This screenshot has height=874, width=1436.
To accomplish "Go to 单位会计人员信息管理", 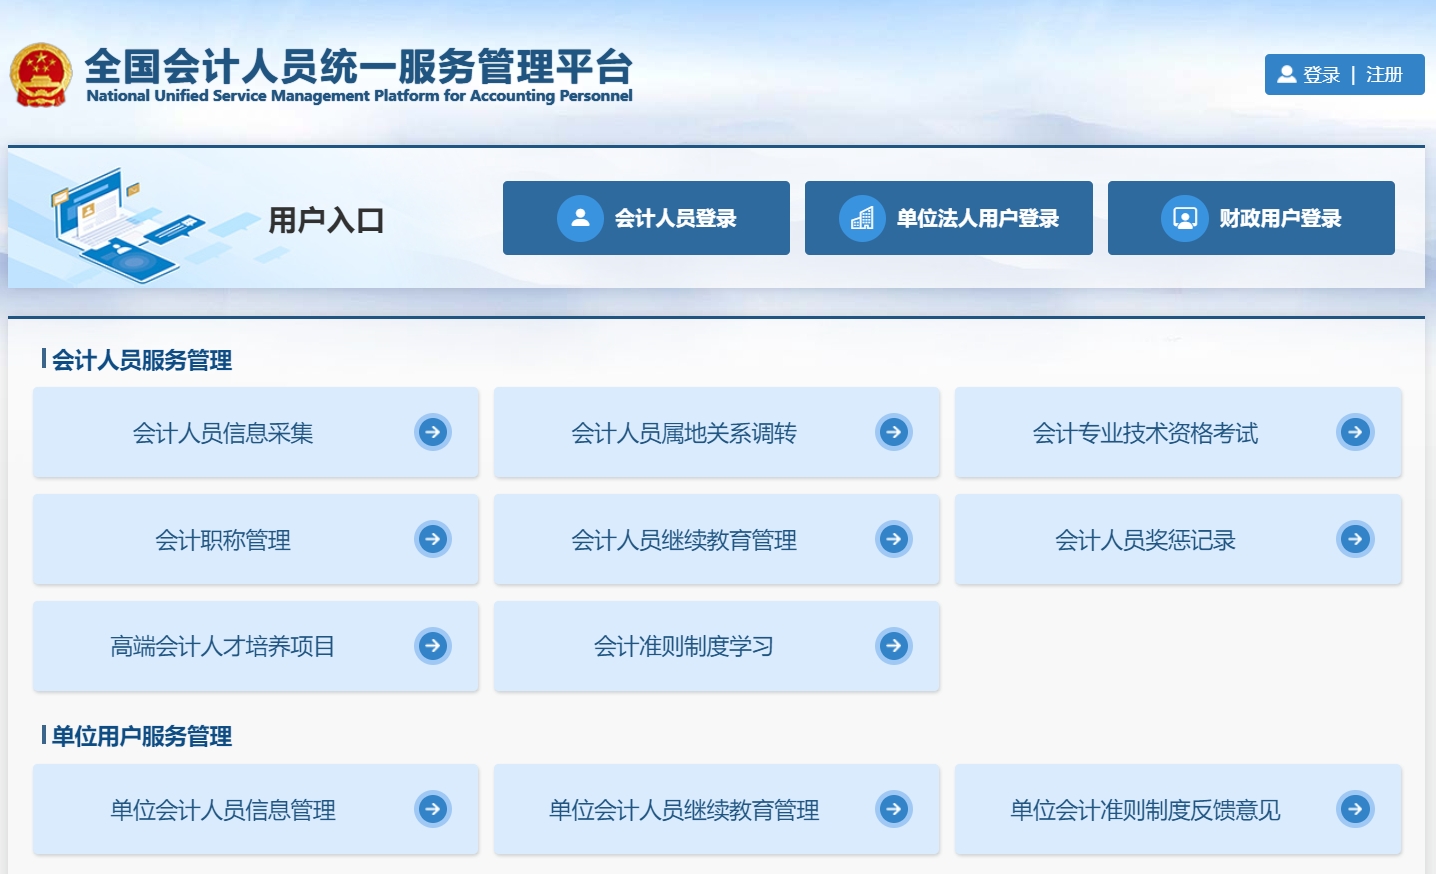I will coord(223,810).
